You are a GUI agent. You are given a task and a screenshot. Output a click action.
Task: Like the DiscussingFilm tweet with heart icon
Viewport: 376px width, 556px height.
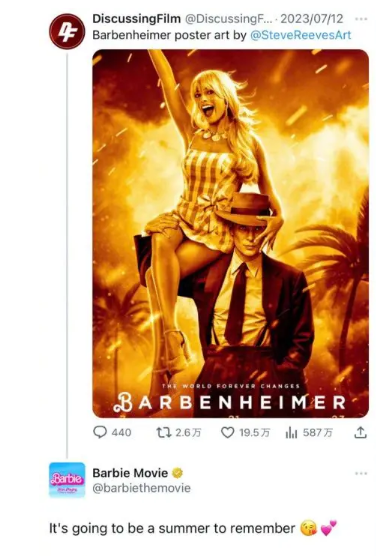click(227, 432)
